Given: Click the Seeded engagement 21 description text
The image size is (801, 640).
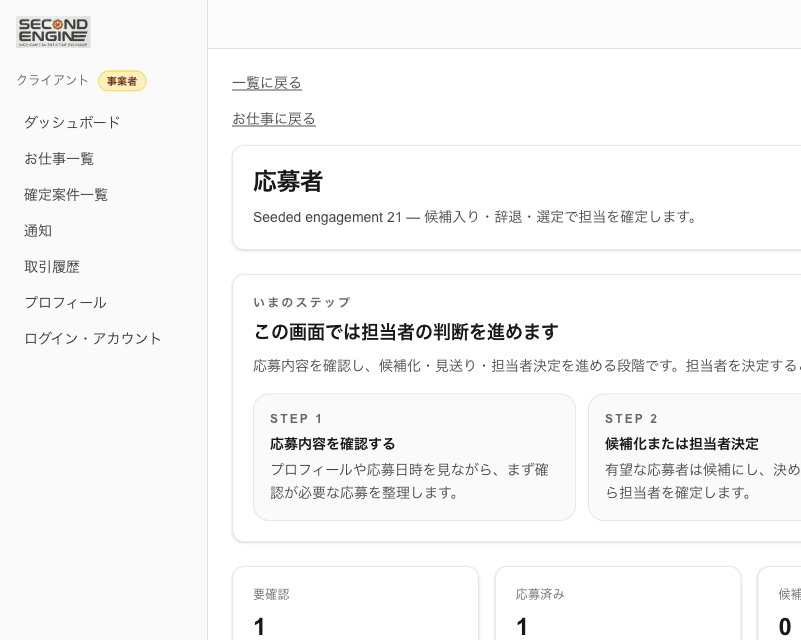Looking at the screenshot, I should (x=475, y=217).
